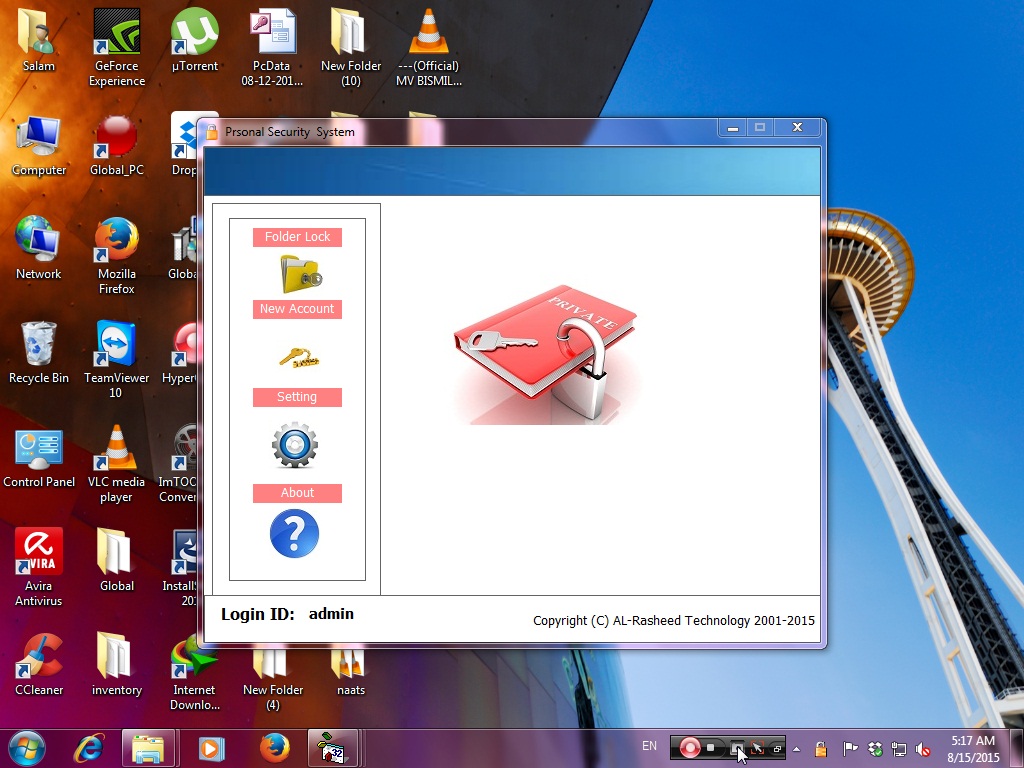Click the AL-Rasheed Technology copyright text

673,620
